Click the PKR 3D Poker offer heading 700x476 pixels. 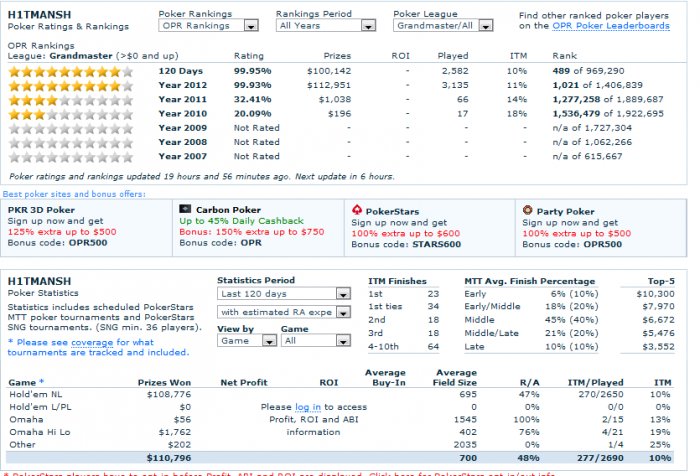[41, 210]
